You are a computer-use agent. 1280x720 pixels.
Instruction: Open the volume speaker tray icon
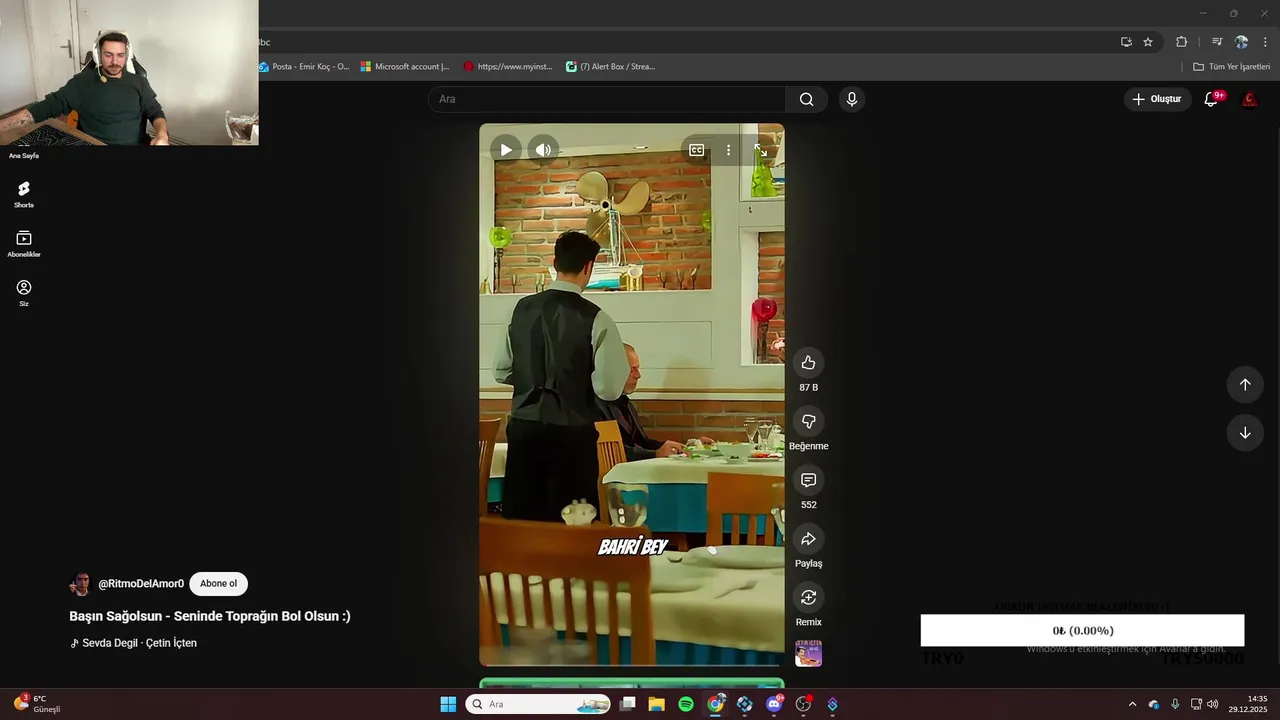pos(1213,704)
